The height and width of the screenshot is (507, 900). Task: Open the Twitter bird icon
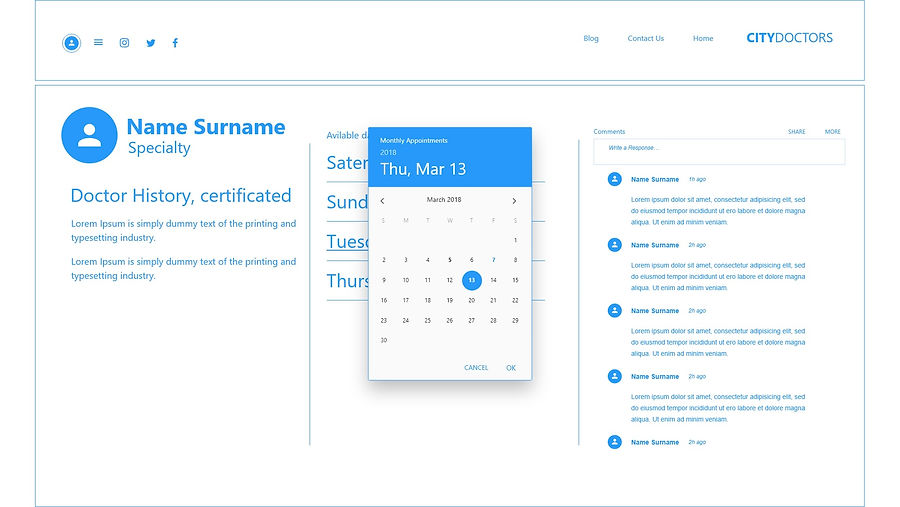click(150, 43)
